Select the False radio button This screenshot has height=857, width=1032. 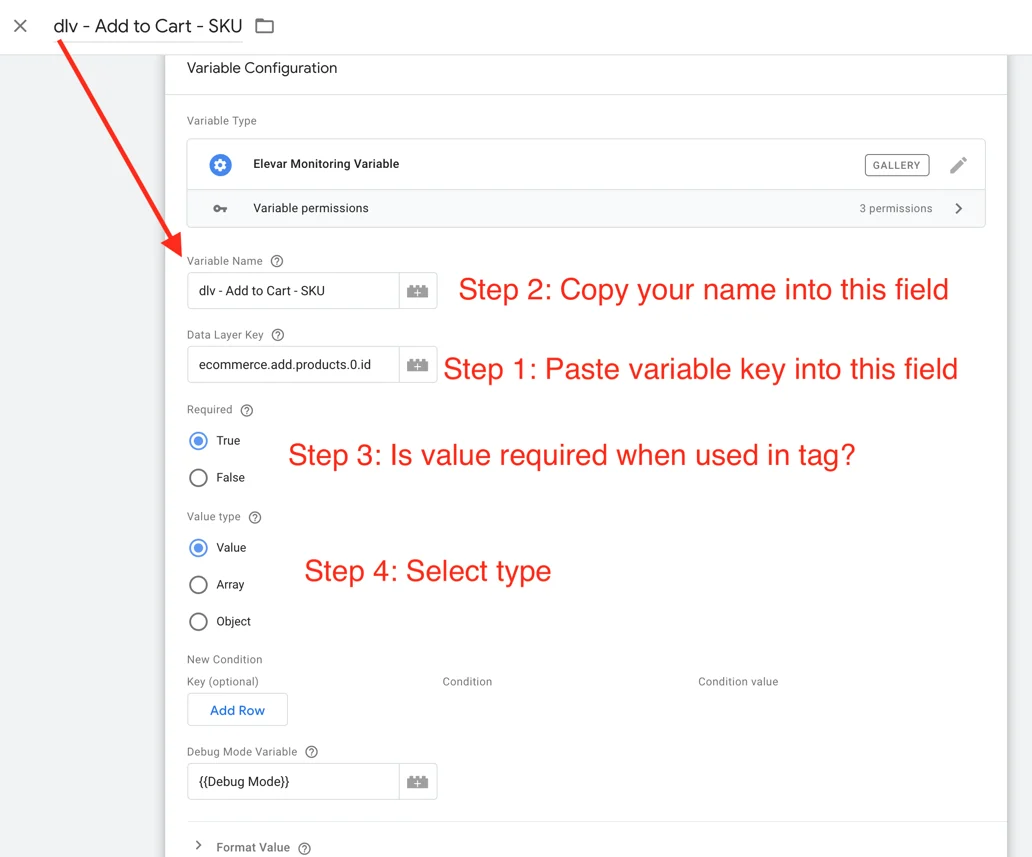click(x=198, y=478)
